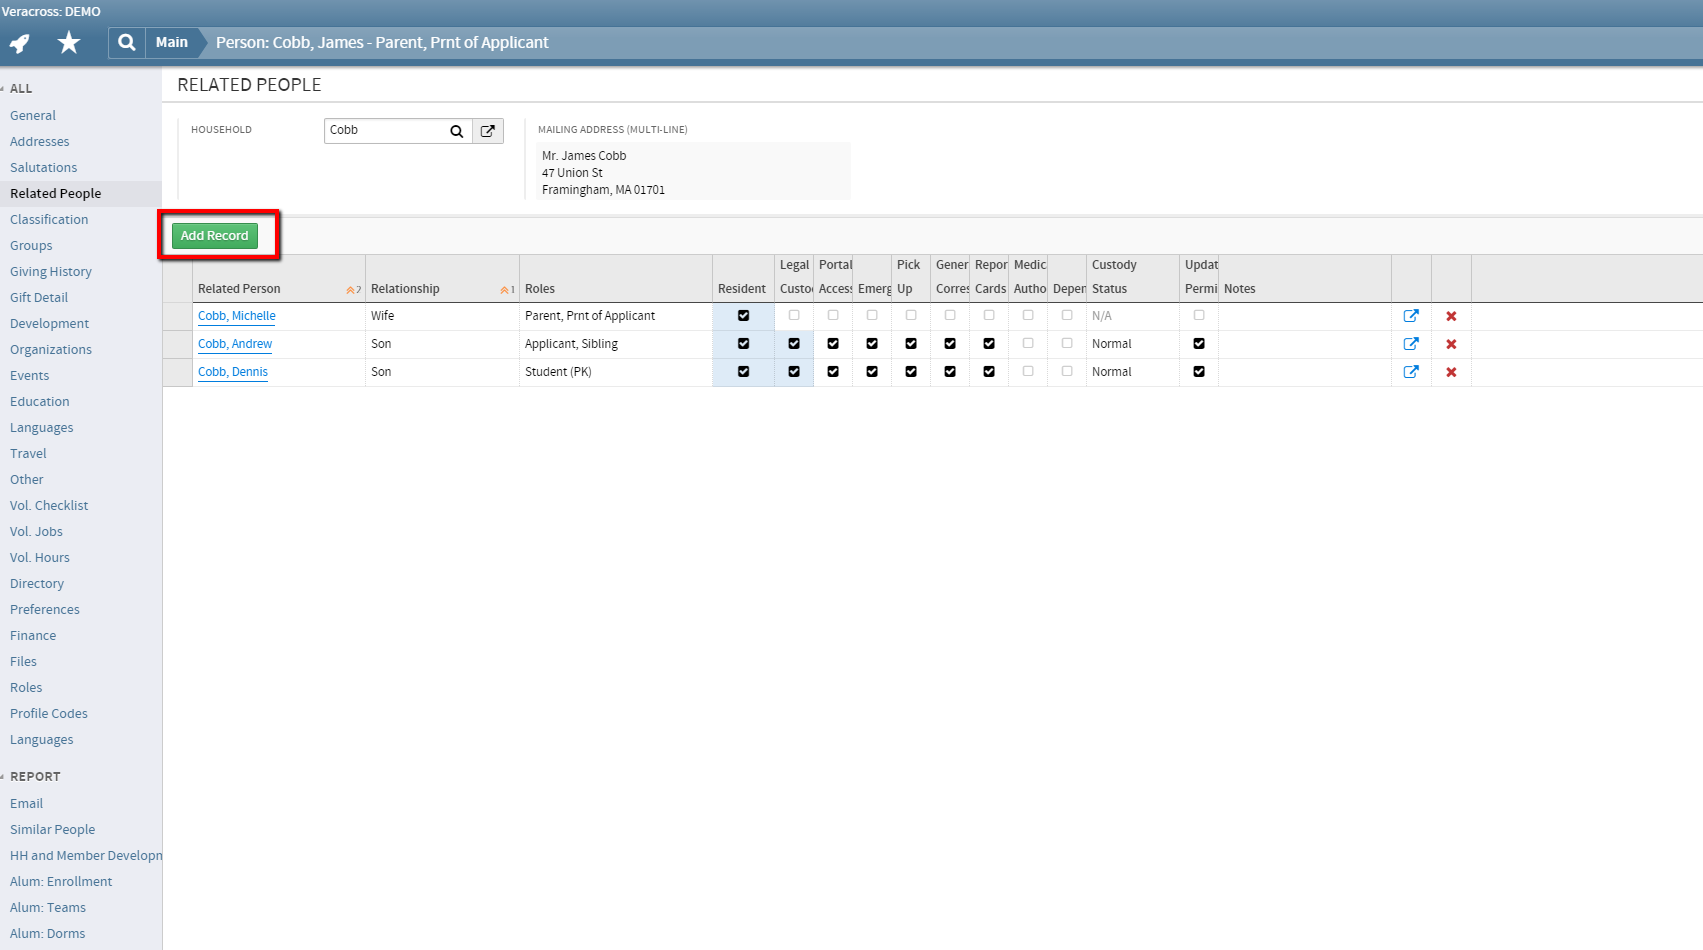This screenshot has width=1703, height=950.
Task: Open Cobb, Dennis's row external link icon
Action: click(1410, 371)
